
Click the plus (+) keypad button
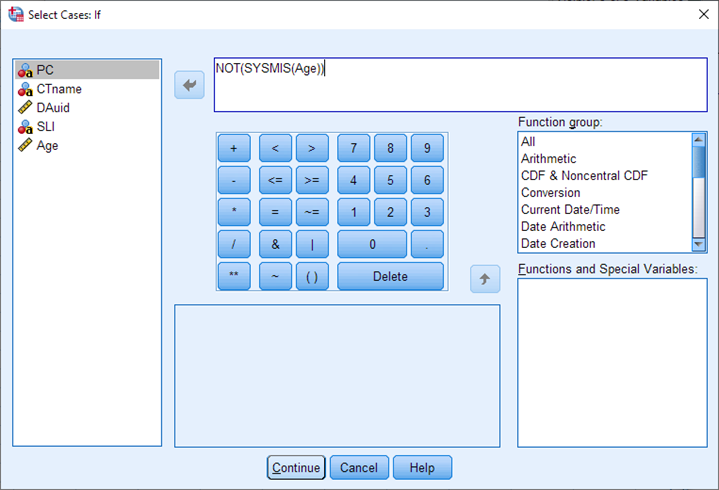click(234, 148)
